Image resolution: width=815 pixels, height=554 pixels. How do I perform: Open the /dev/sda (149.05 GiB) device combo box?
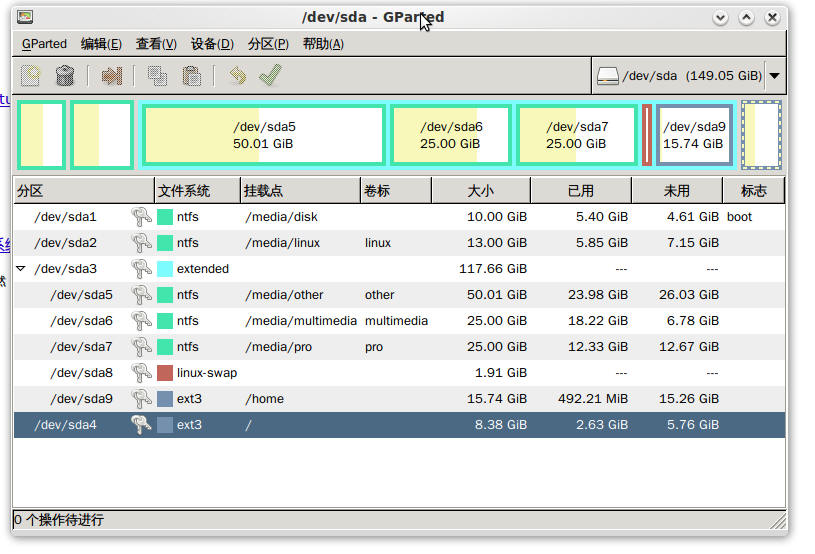tap(689, 76)
